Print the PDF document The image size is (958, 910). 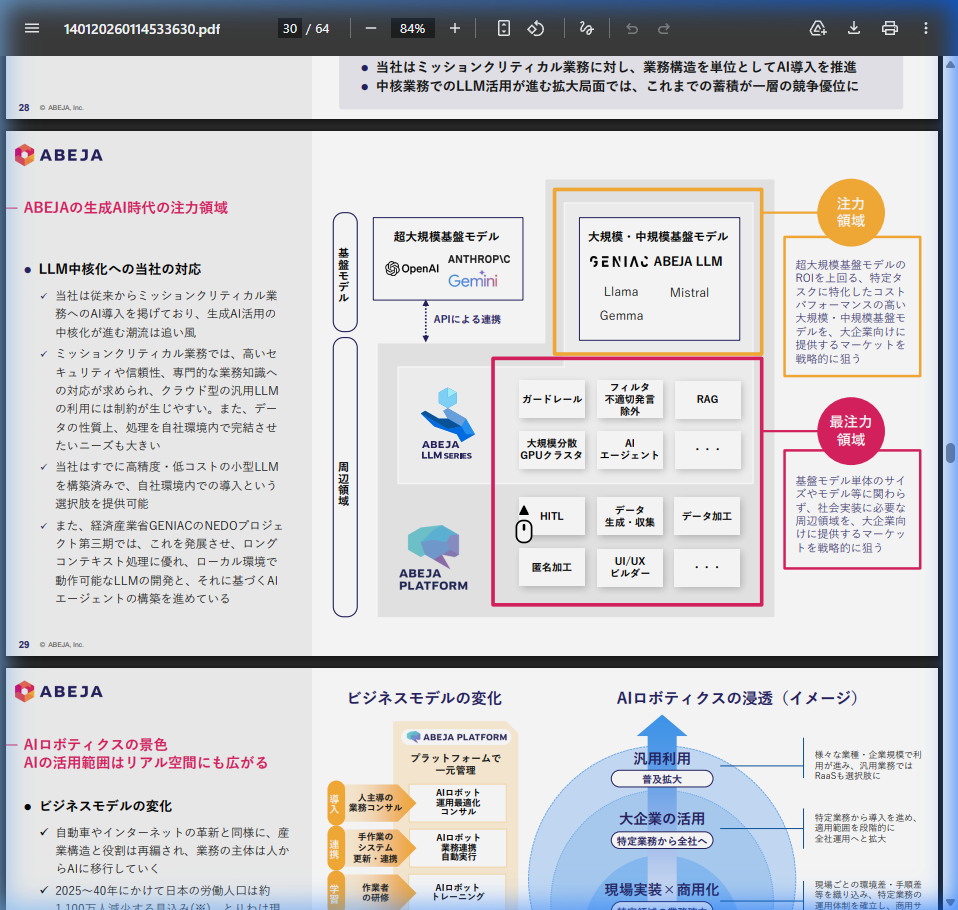(x=890, y=28)
